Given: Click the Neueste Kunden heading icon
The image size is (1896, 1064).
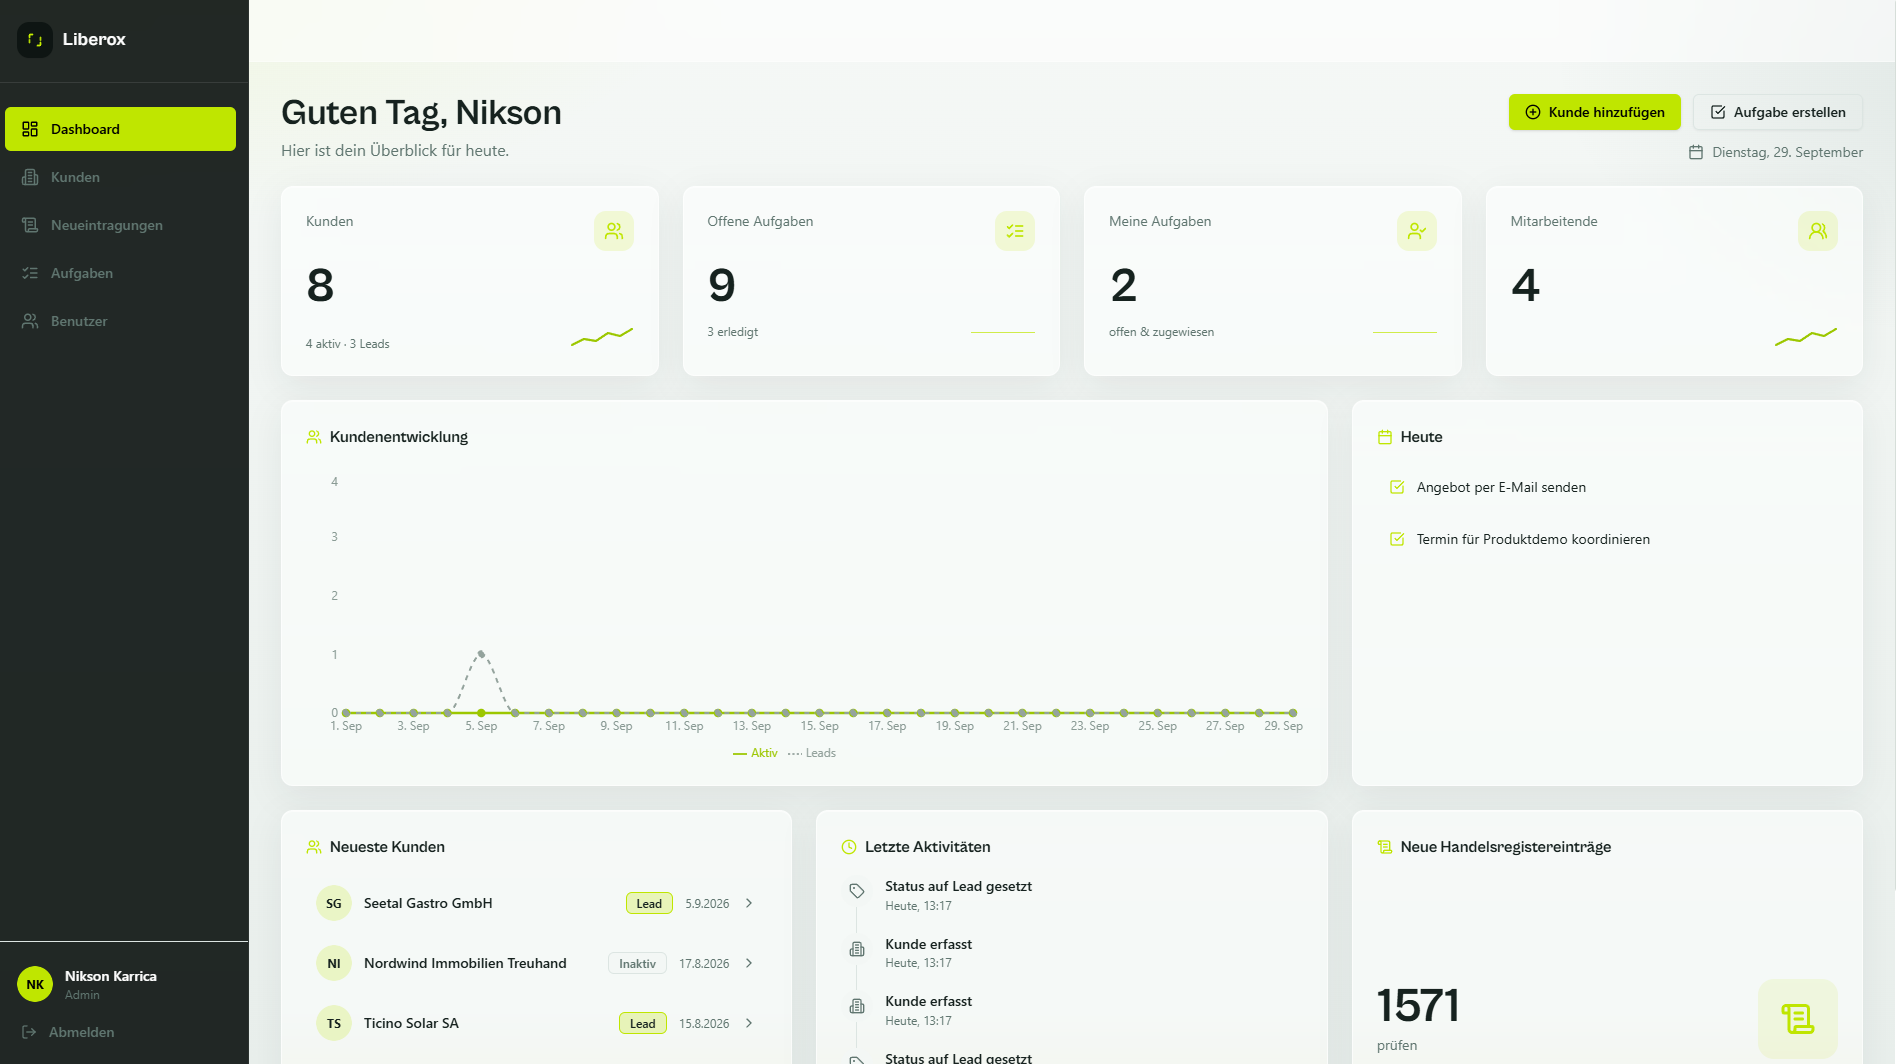Looking at the screenshot, I should (x=314, y=847).
